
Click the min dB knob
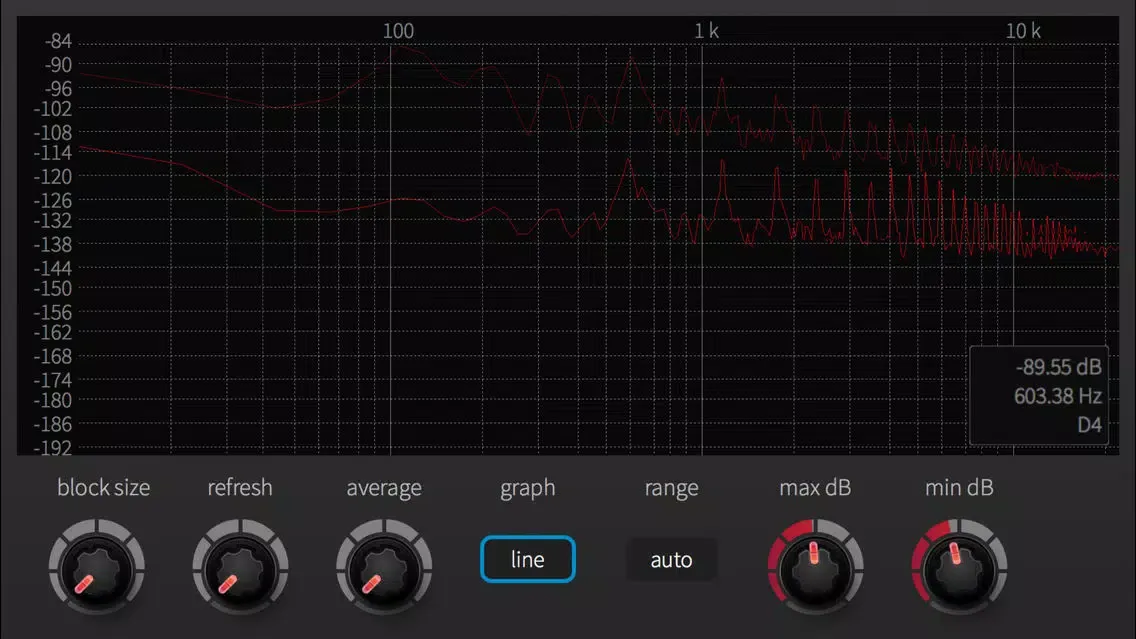pyautogui.click(x=959, y=567)
